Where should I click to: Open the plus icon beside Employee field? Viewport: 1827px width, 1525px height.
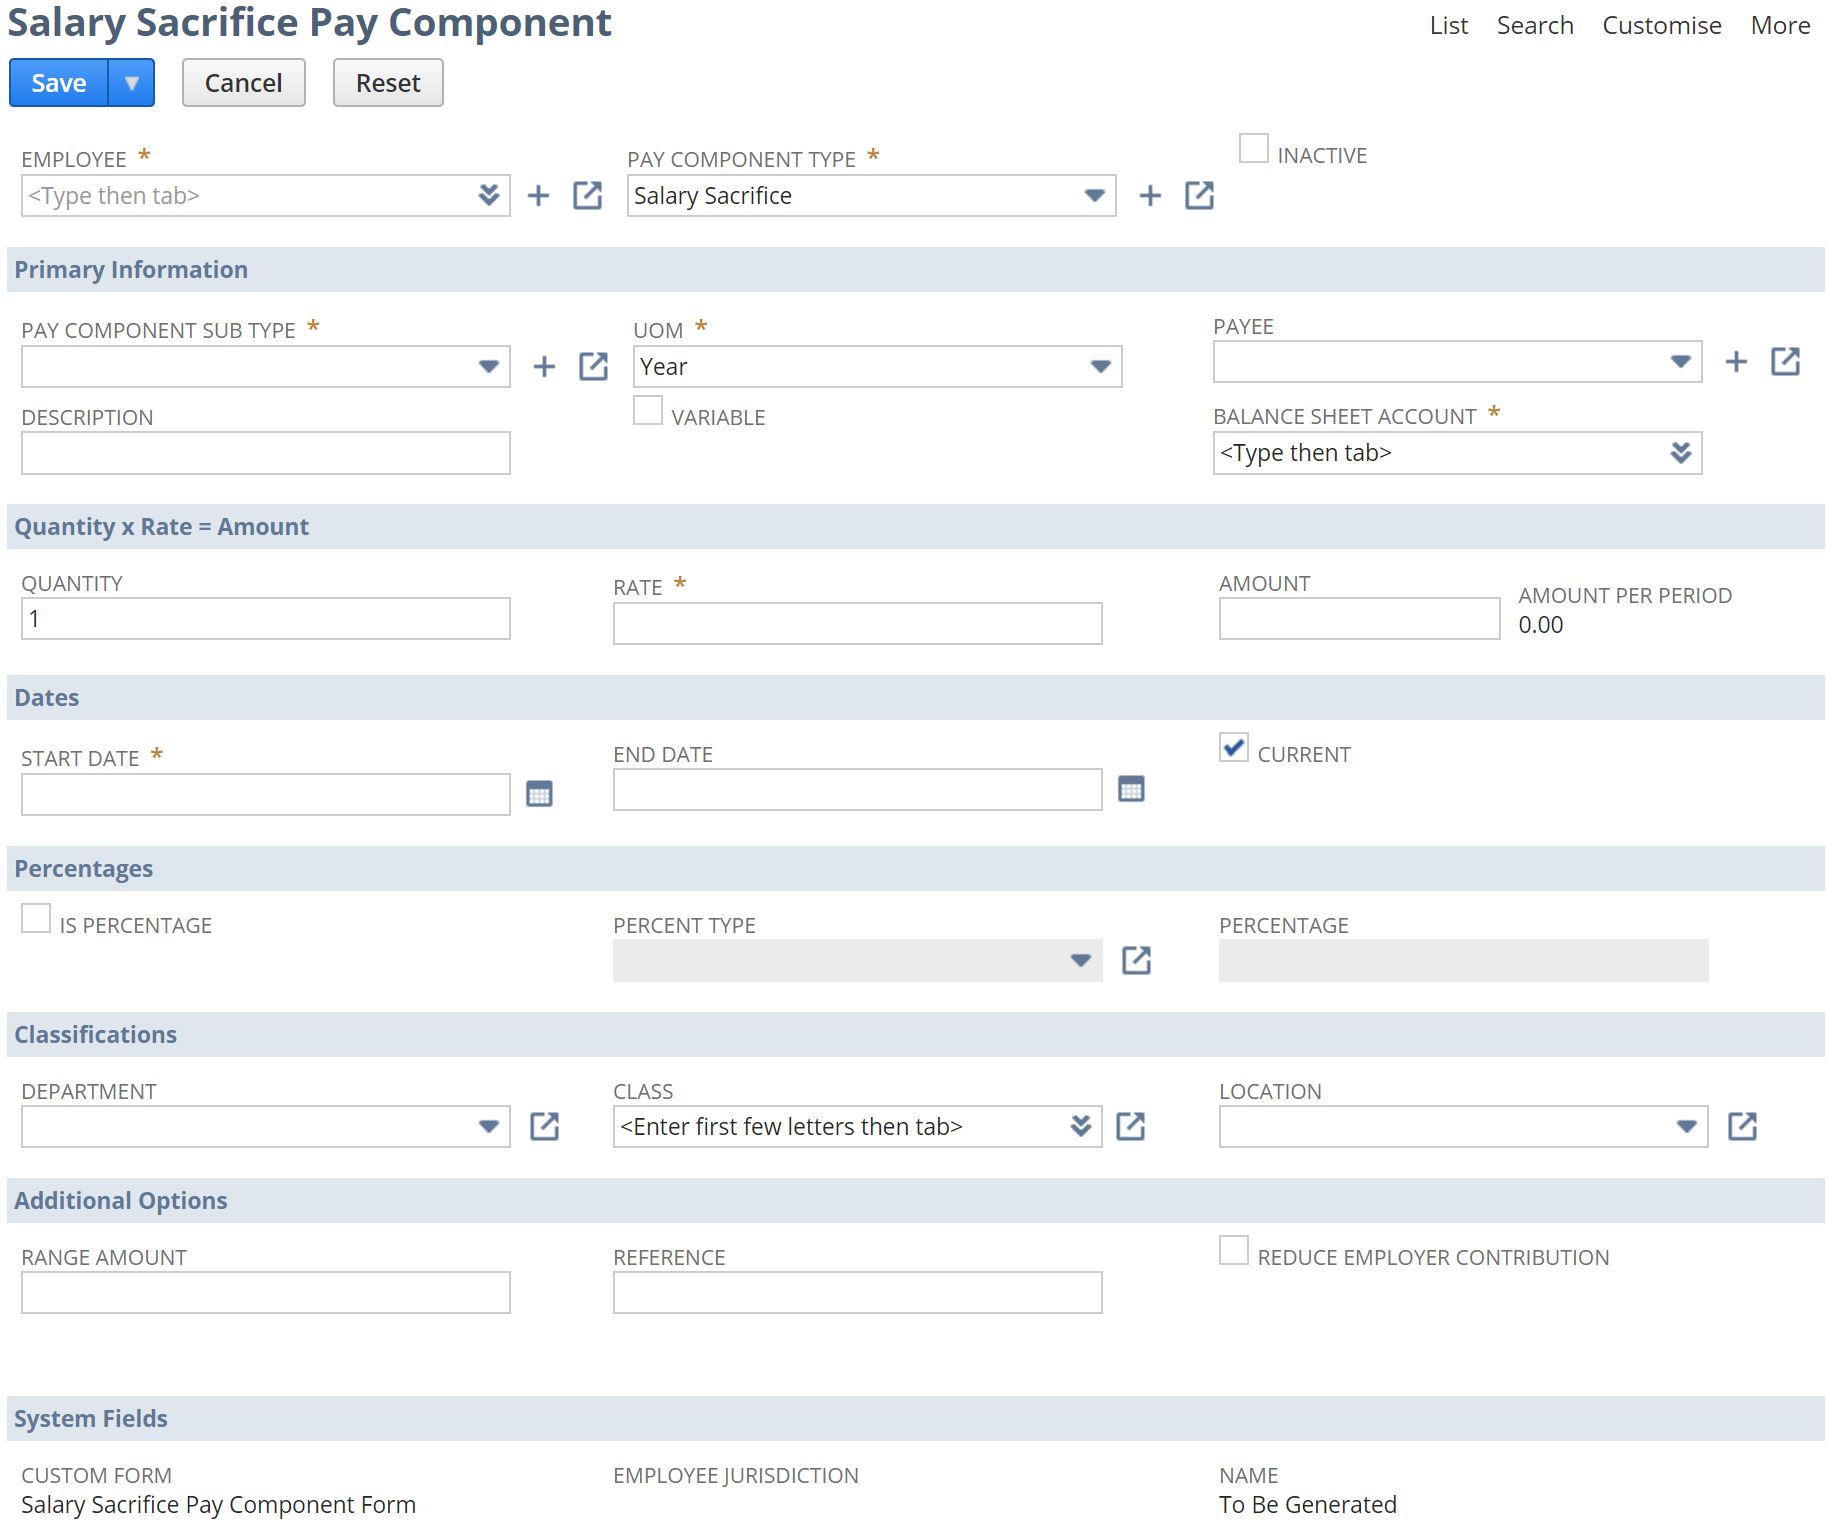(539, 195)
